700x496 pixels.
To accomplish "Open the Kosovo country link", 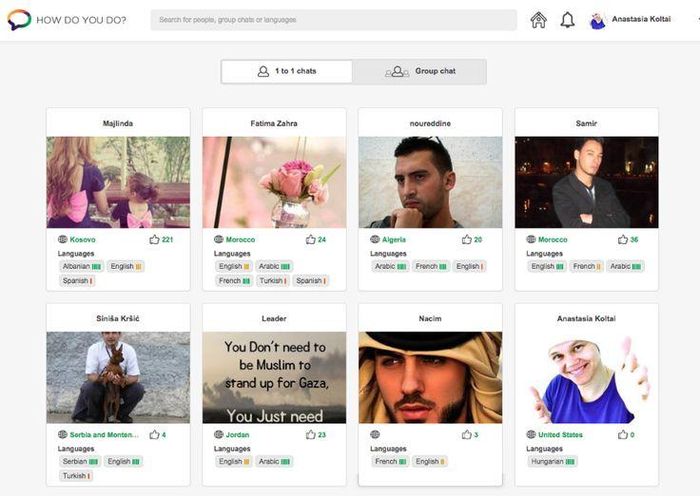I will tap(83, 240).
